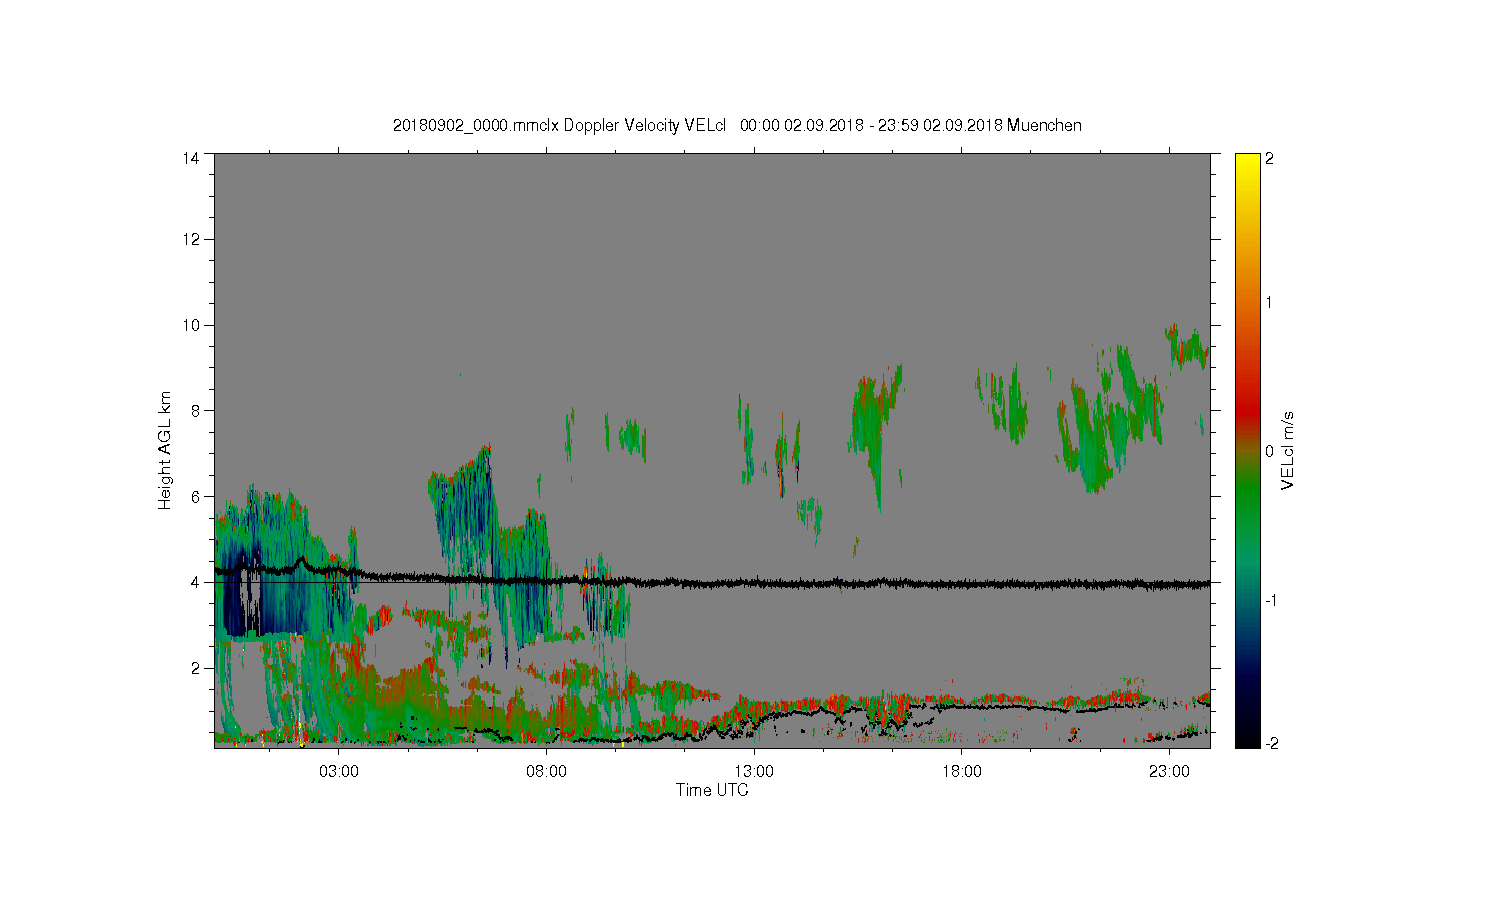Click the colorbar tick label -2
The width and height of the screenshot is (1500, 900).
pyautogui.click(x=1273, y=743)
